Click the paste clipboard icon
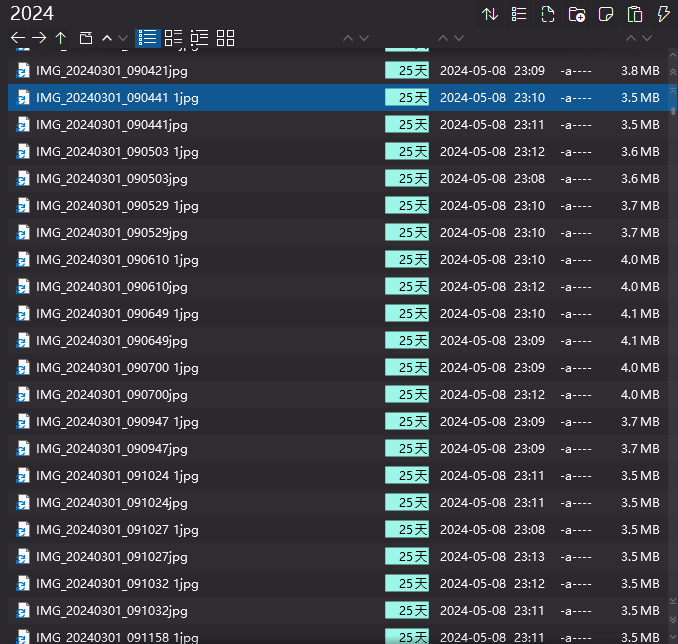This screenshot has width=678, height=644. click(x=634, y=14)
